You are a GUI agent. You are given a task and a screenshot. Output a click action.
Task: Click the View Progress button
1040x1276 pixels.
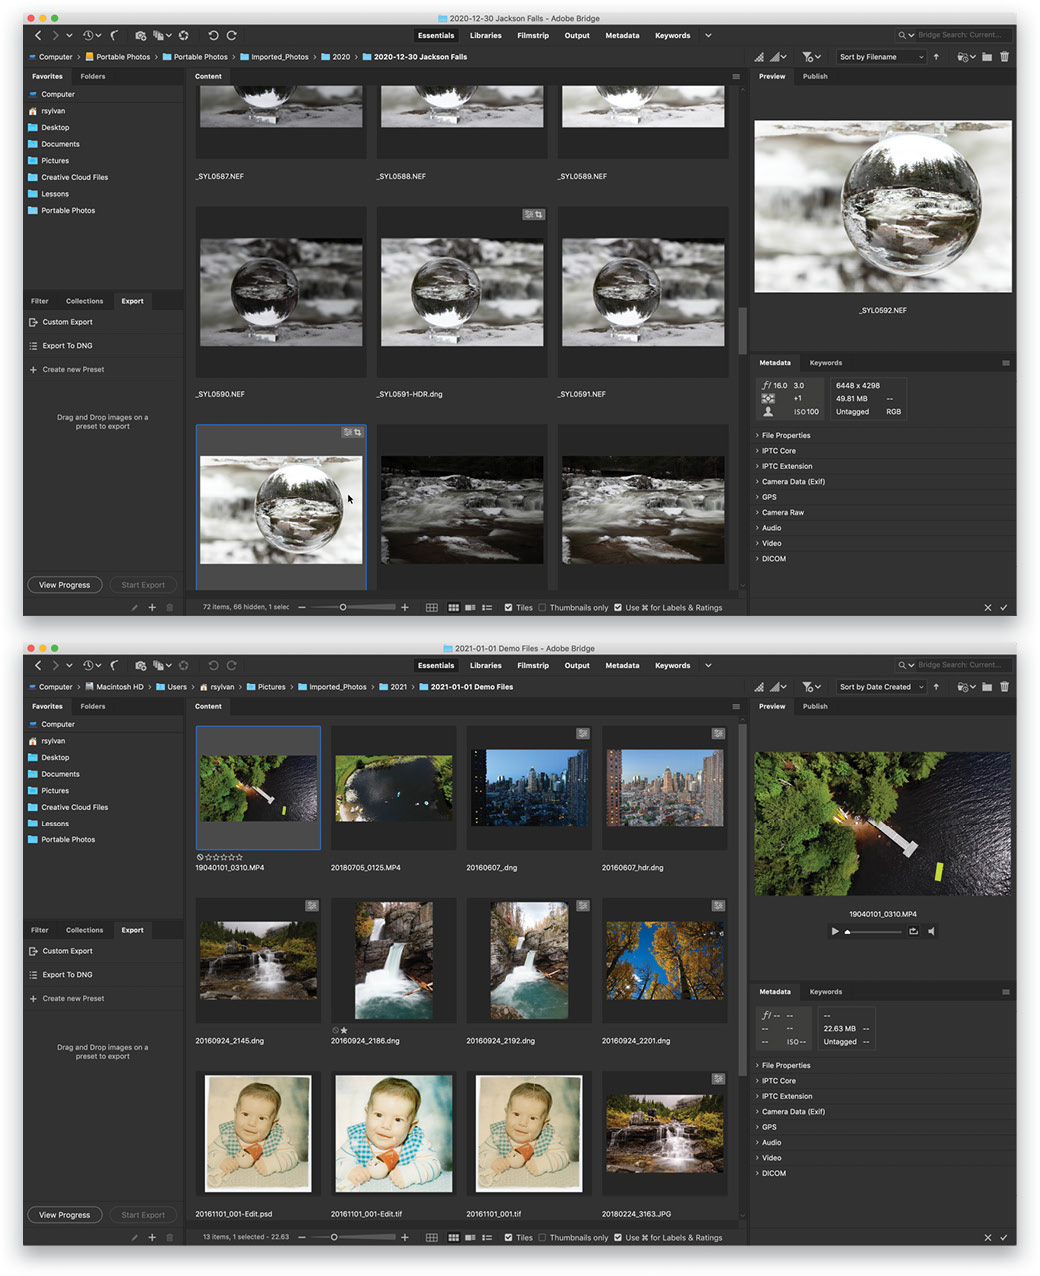(64, 584)
